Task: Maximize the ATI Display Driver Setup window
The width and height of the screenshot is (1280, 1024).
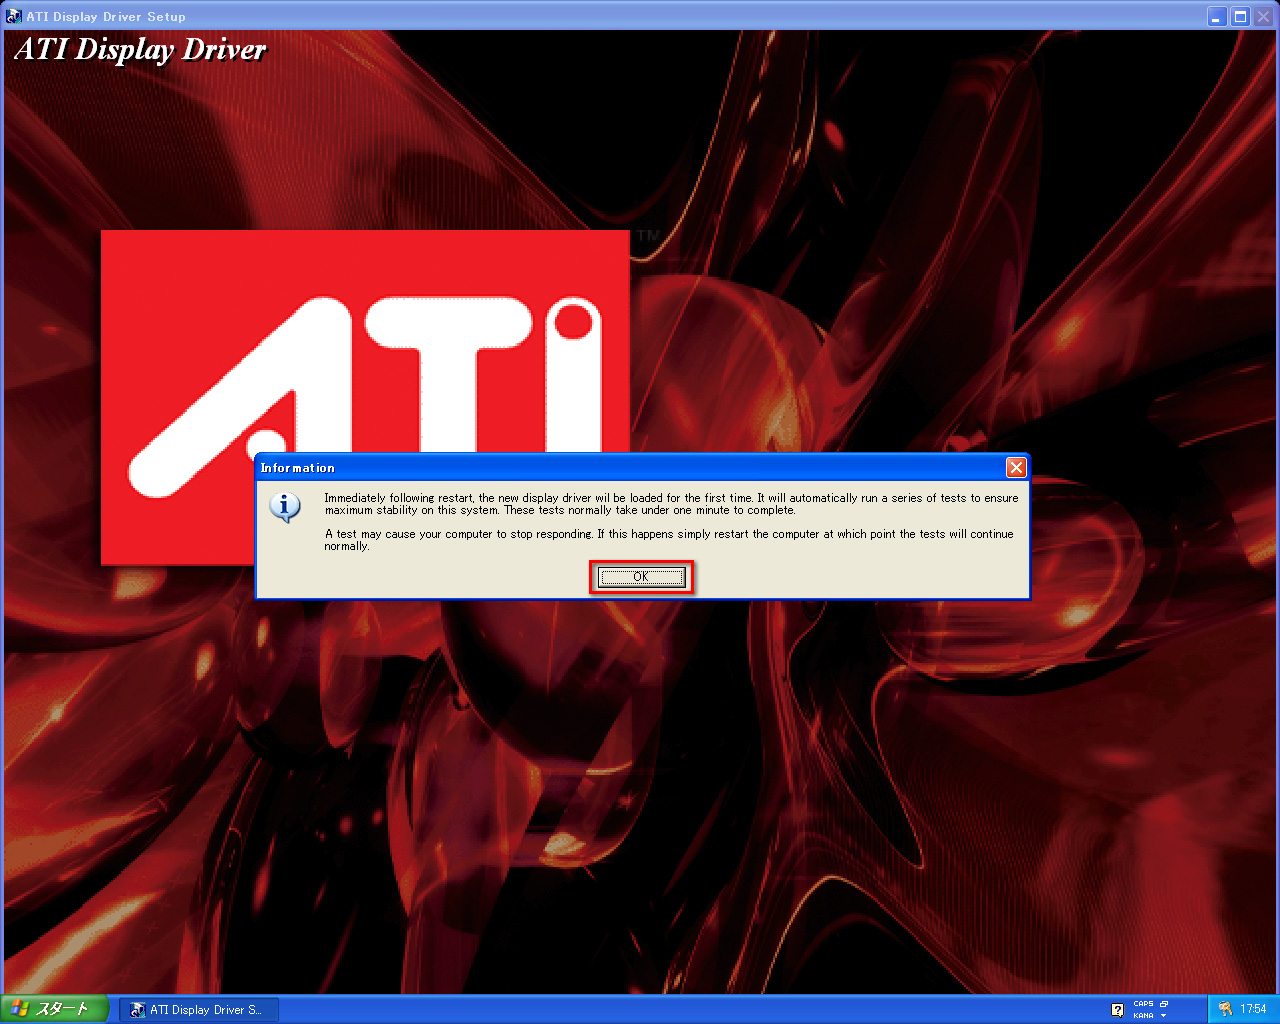Action: [1240, 16]
